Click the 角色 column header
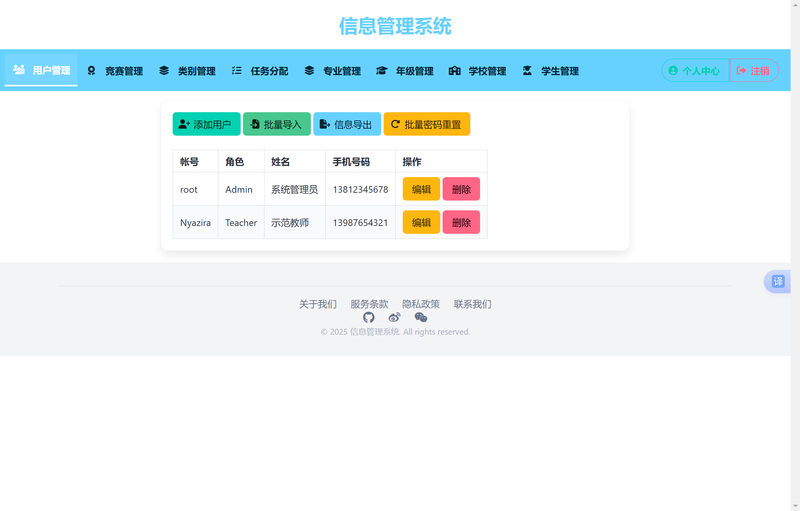Viewport: 800px width, 511px height. pyautogui.click(x=241, y=162)
